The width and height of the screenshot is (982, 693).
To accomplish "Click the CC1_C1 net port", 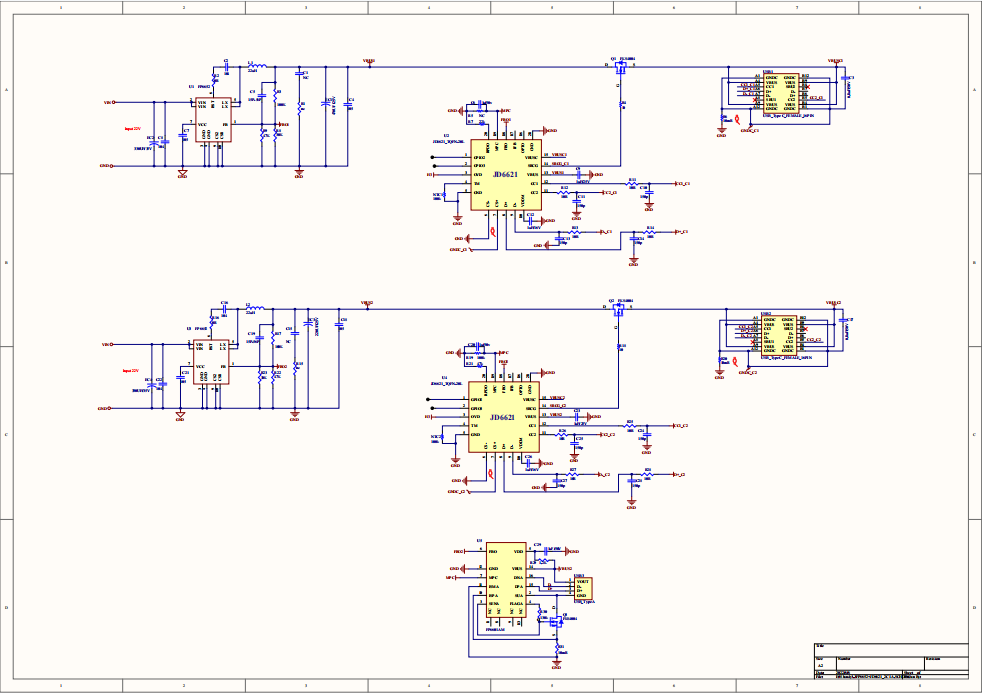I will coord(681,184).
